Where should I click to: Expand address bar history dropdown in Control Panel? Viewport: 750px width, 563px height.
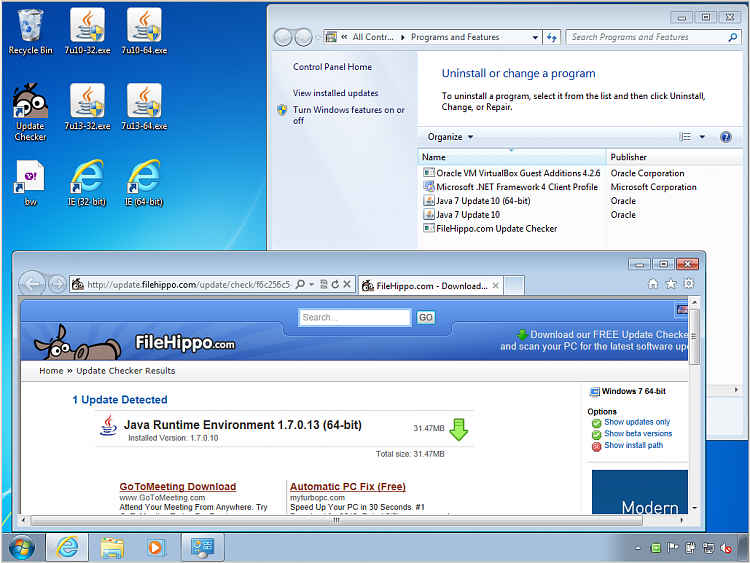tap(535, 37)
